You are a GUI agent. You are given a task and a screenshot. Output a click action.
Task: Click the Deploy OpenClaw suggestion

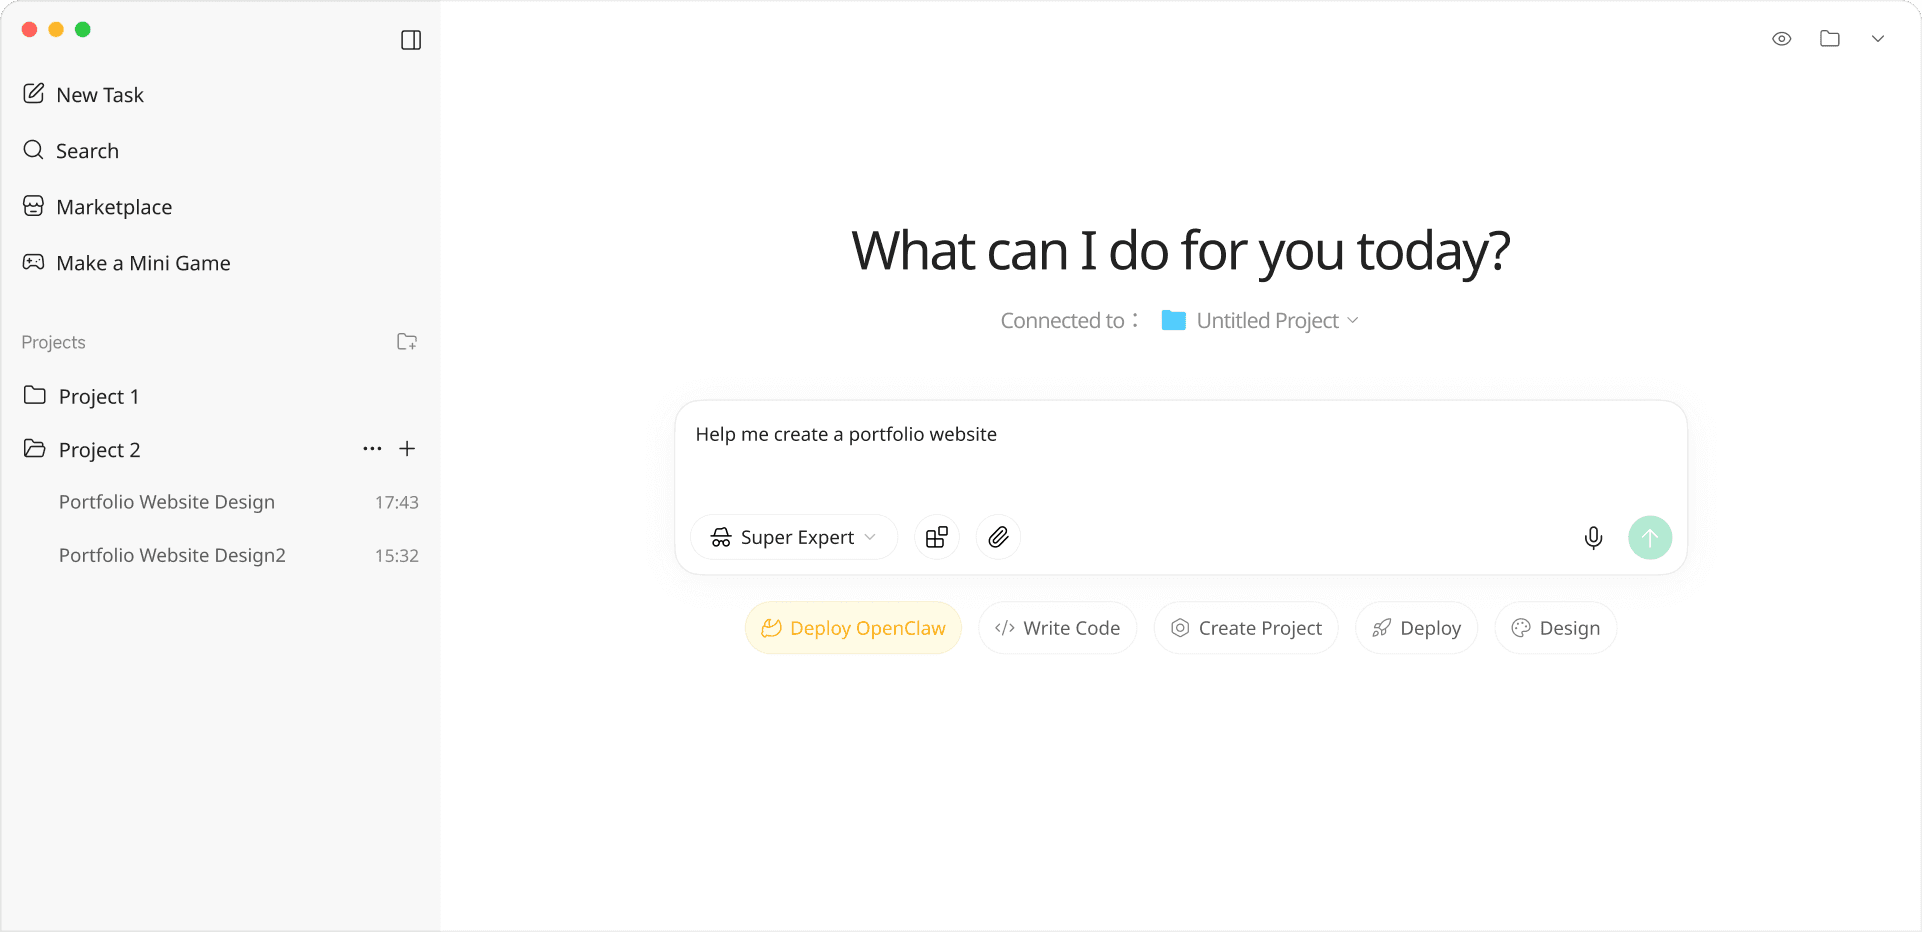coord(853,627)
